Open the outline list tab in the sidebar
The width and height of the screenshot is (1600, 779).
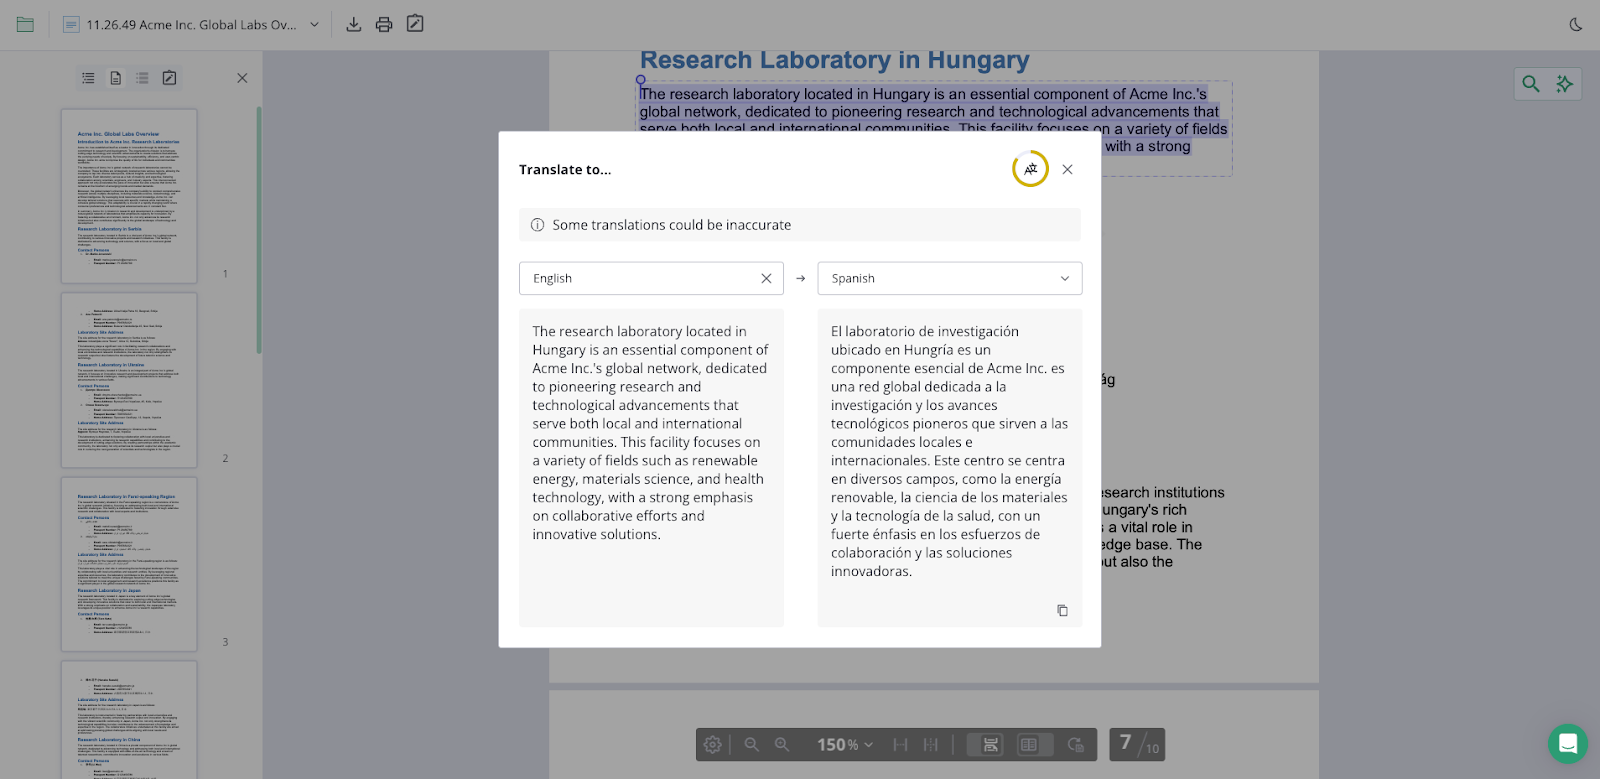tap(88, 78)
